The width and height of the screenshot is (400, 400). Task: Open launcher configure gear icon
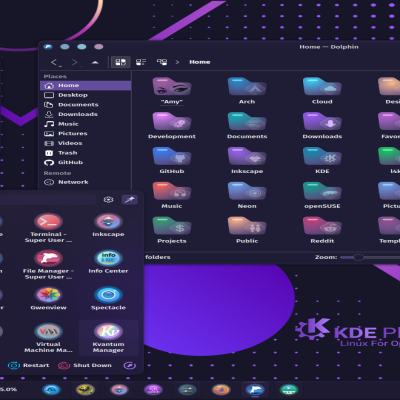108,200
